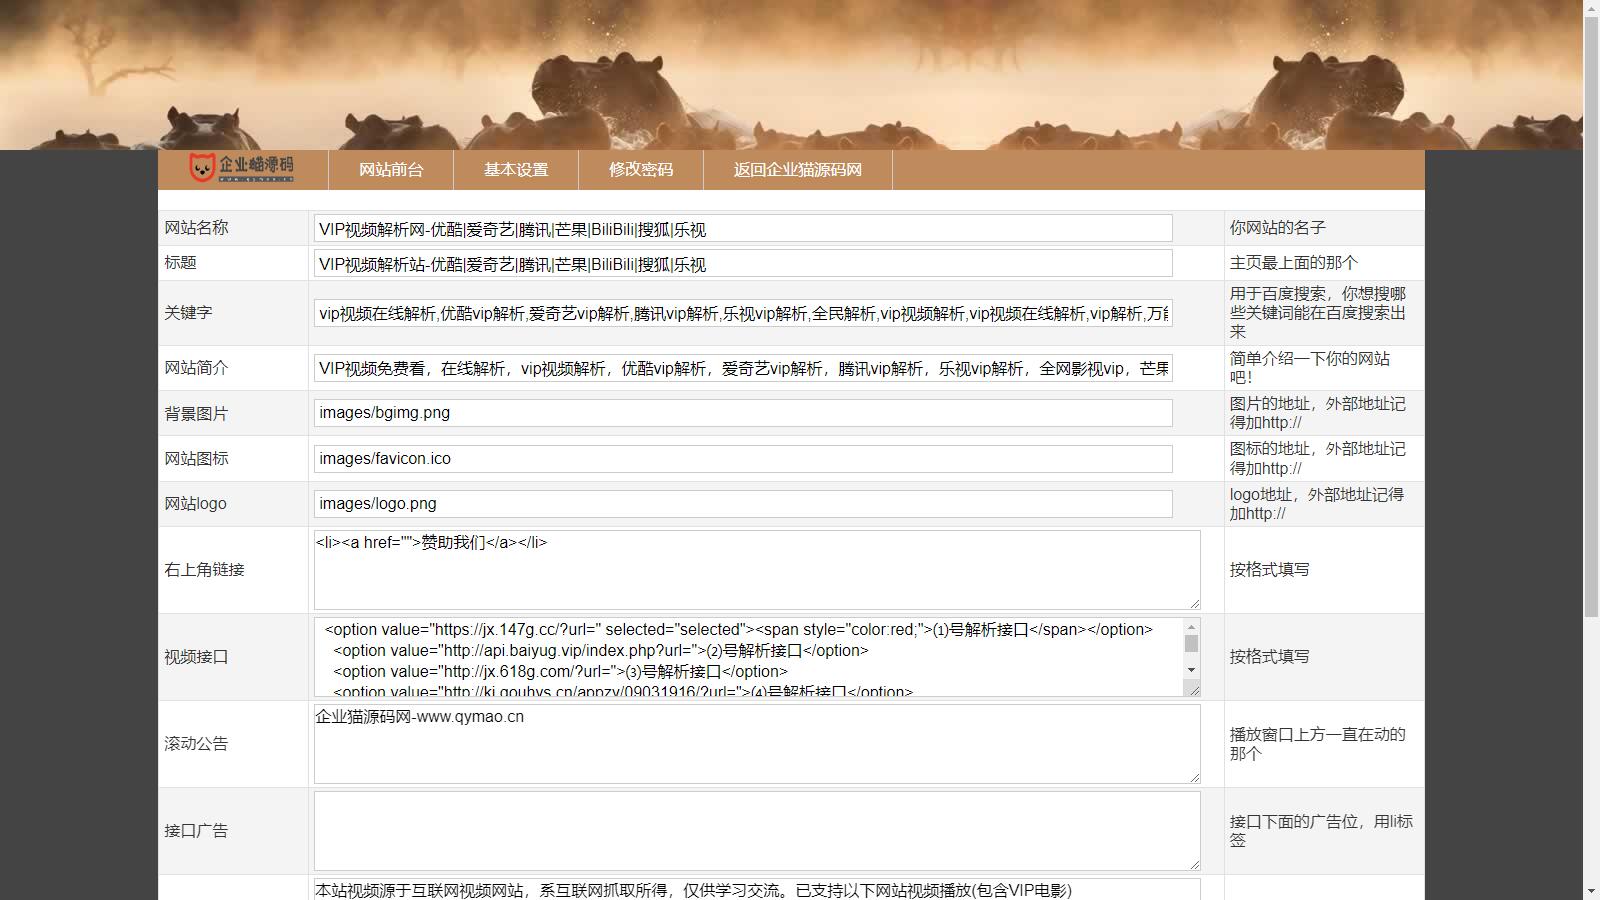The image size is (1600, 900).
Task: Open the 网站前台 menu item
Action: coord(391,170)
